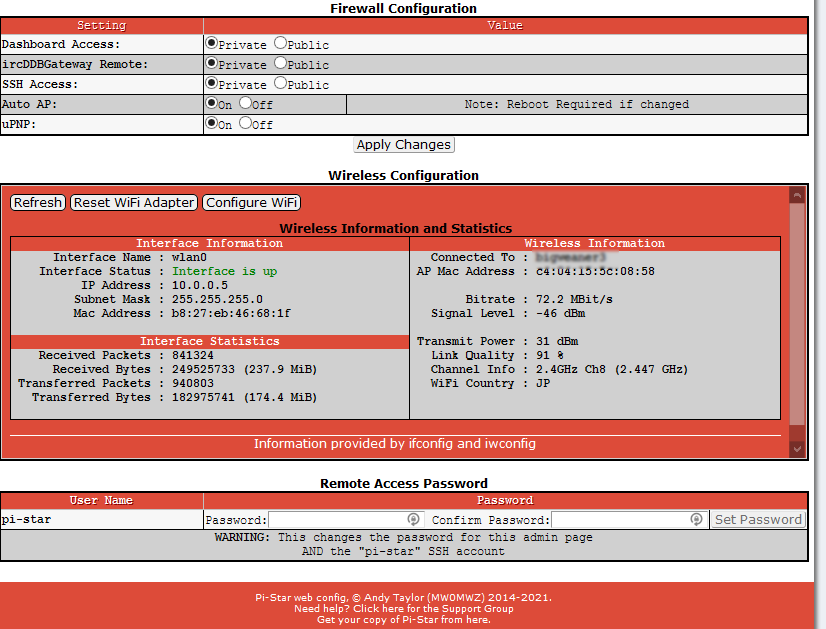Screen dimensions: 826x629
Task: Click the wireless panel scroll-up arrow
Action: coord(797,195)
